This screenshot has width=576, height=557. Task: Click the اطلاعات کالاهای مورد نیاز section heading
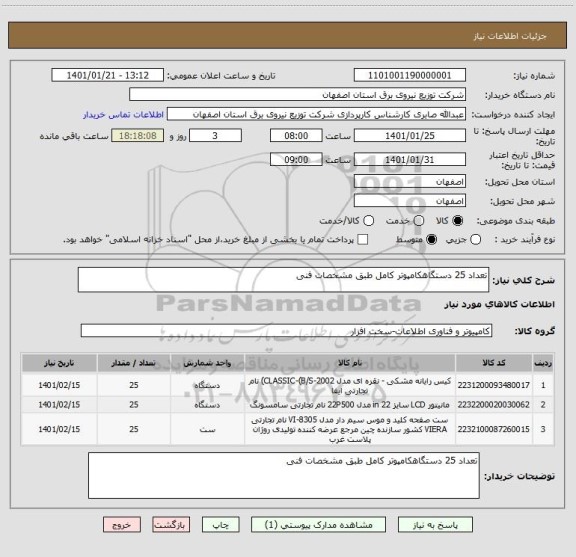[x=499, y=304]
